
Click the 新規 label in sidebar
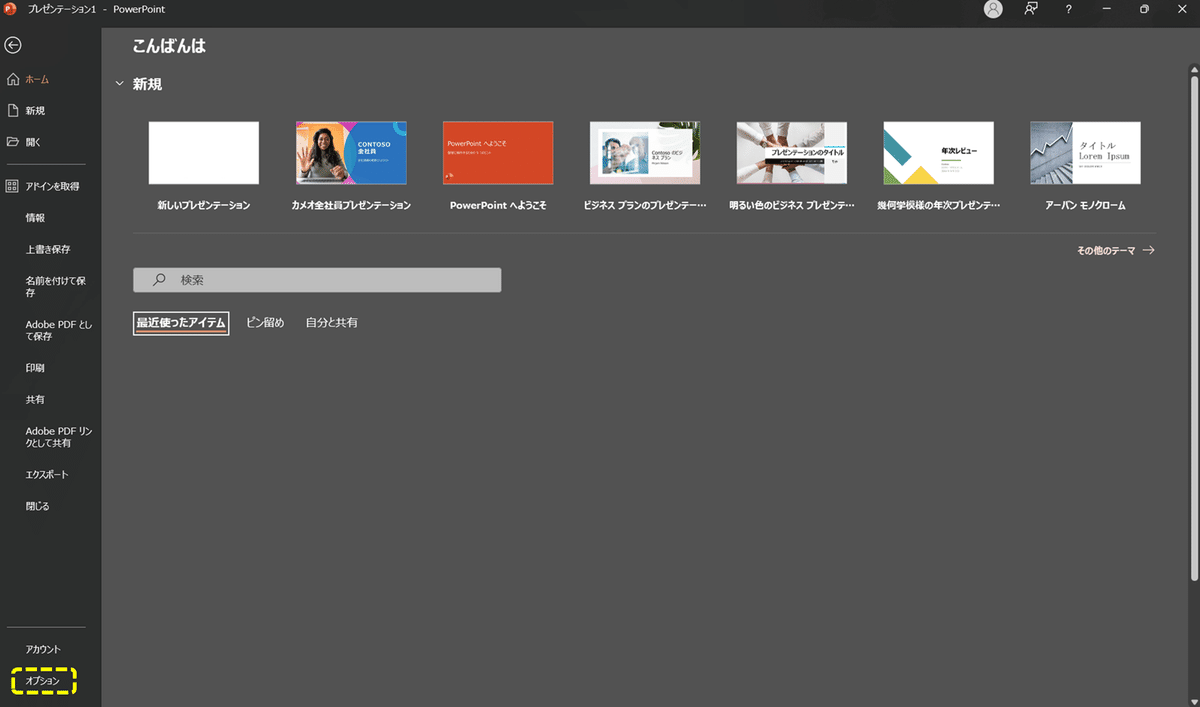tap(35, 111)
